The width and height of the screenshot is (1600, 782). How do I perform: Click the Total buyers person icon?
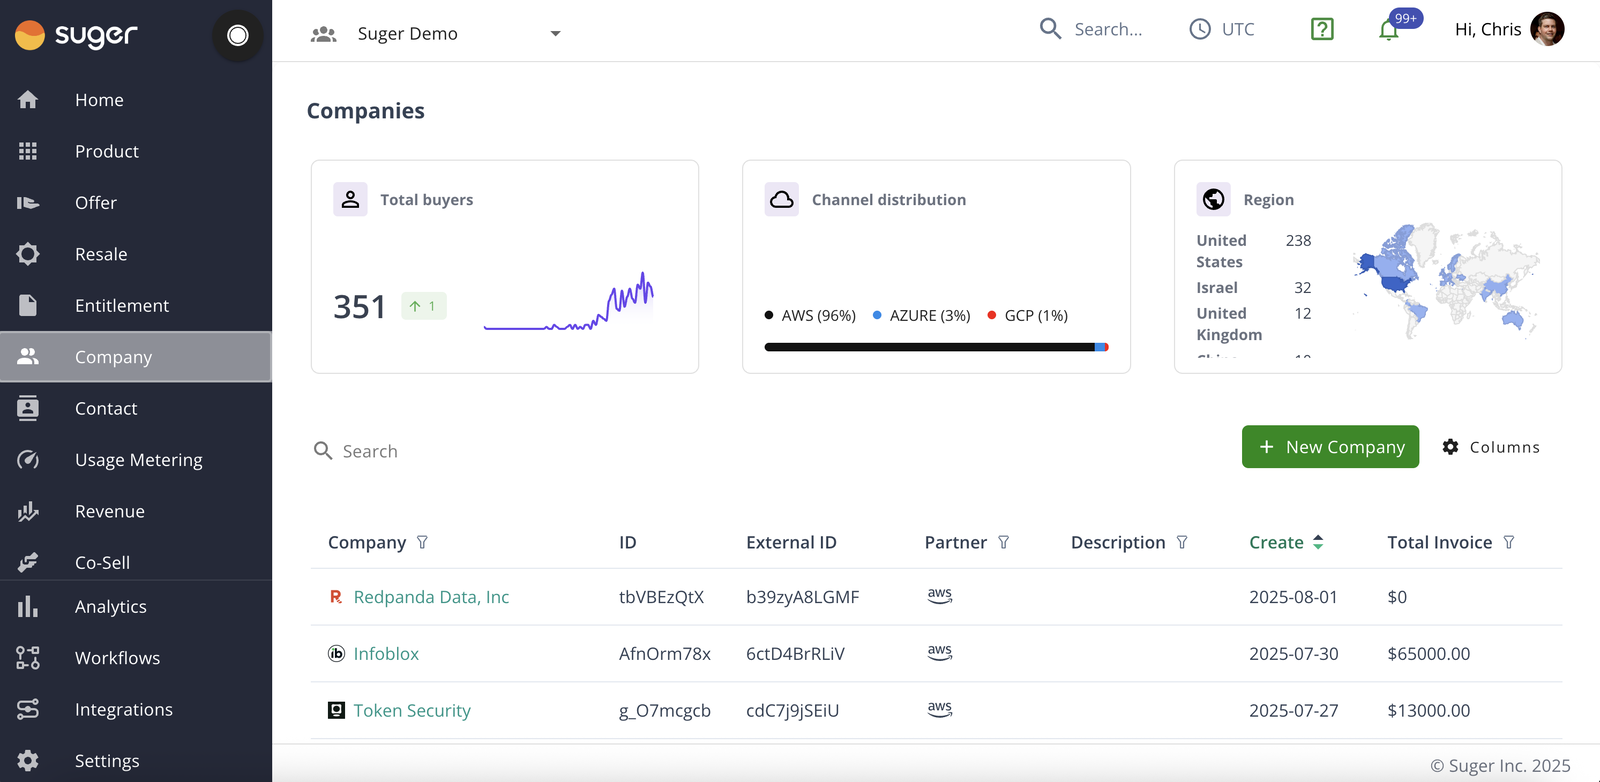(350, 199)
